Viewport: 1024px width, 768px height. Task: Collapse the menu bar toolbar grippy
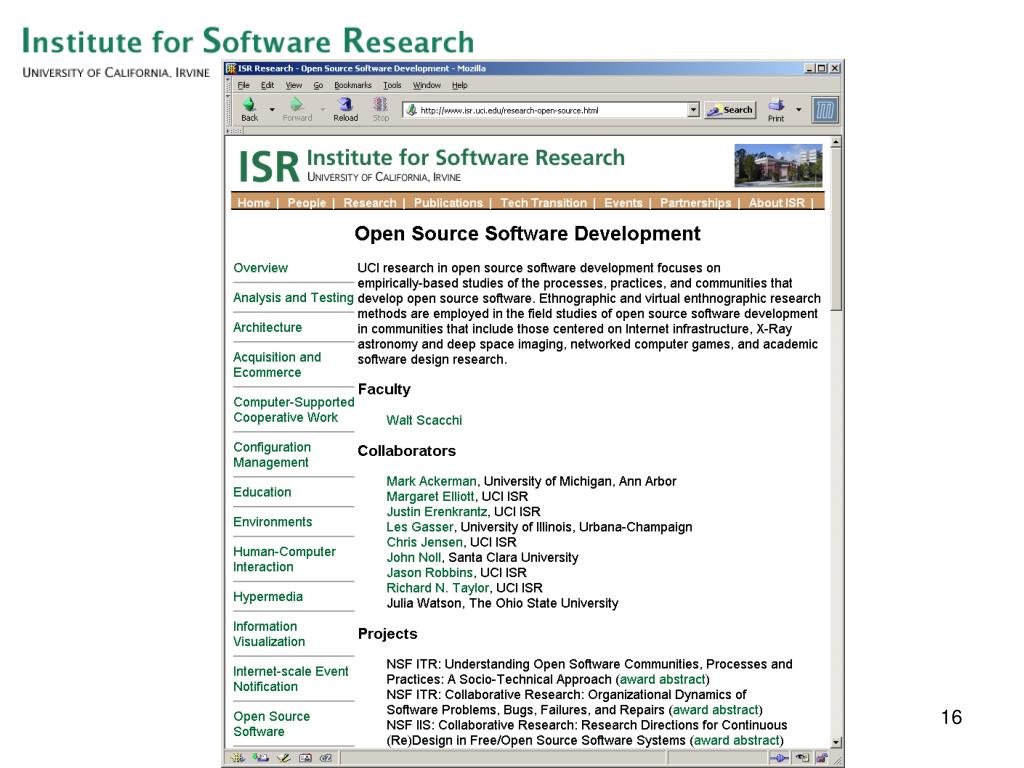228,85
